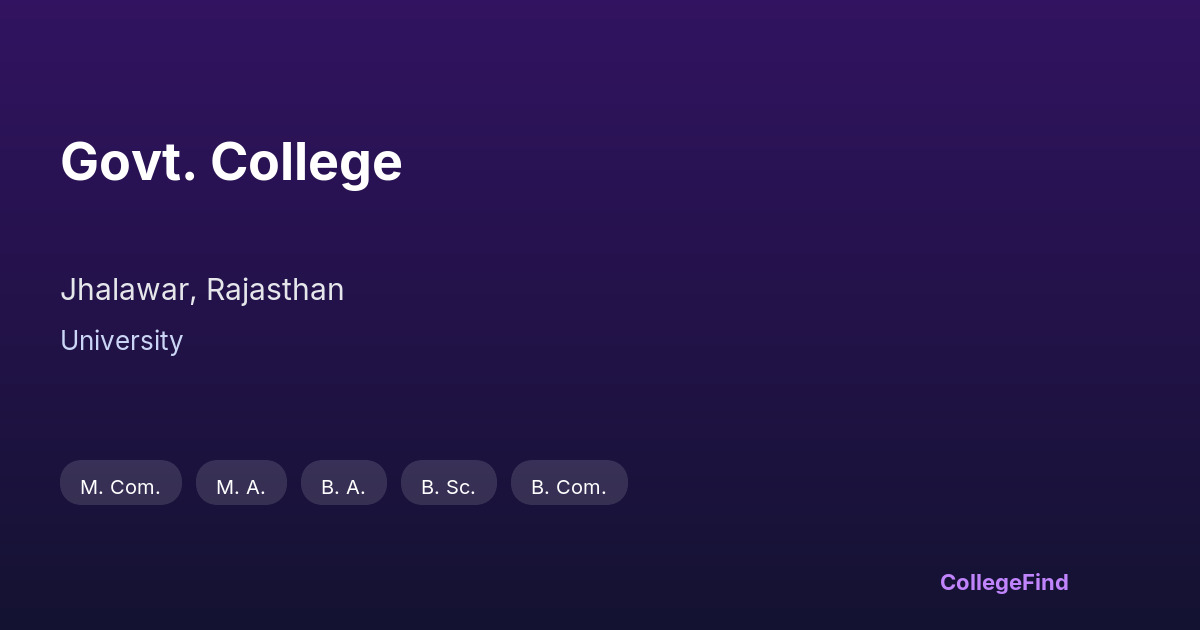Viewport: 1200px width, 630px height.
Task: Select the B. Com. course chip
Action: [568, 484]
